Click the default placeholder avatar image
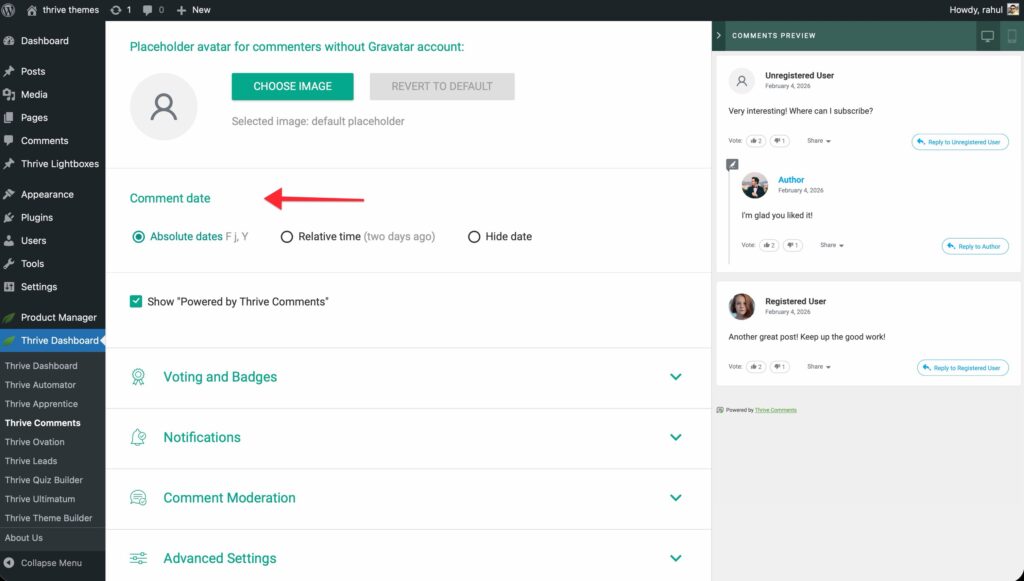 164,106
